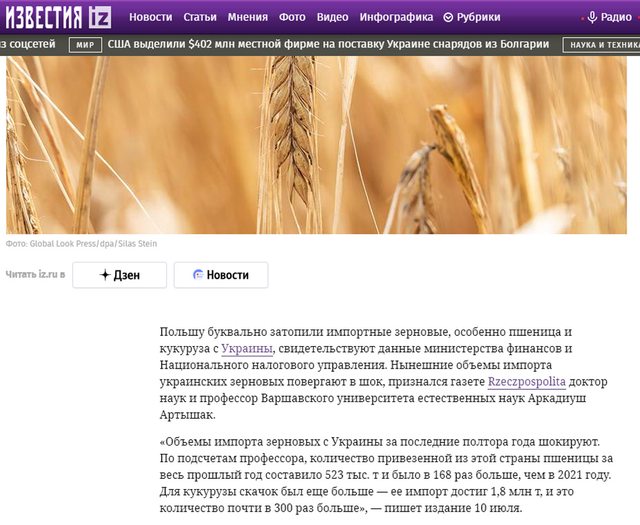
Task: Open Радио with microphone icon
Action: point(609,17)
